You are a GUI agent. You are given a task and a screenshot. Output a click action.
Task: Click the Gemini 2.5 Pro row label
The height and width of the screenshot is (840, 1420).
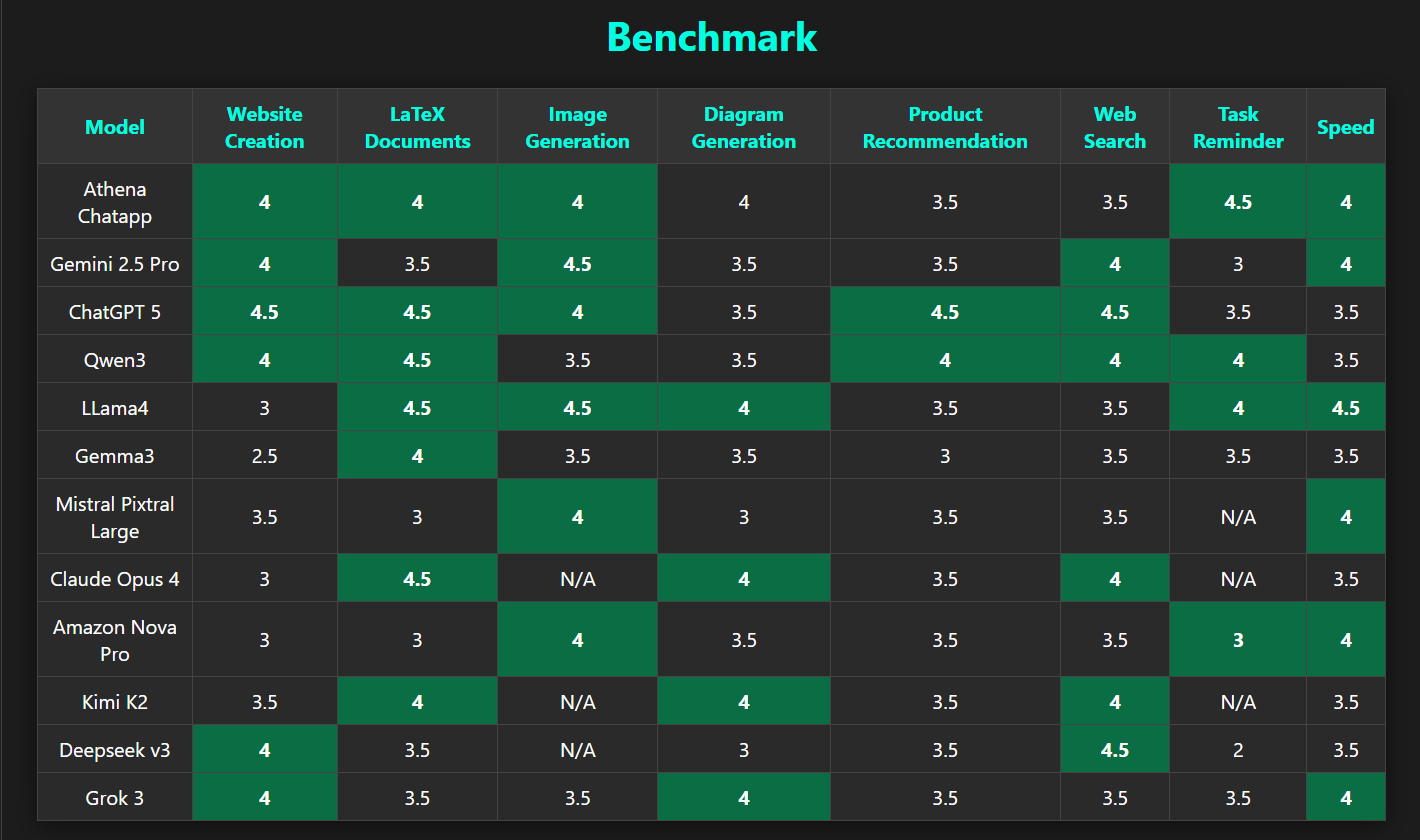click(x=115, y=264)
